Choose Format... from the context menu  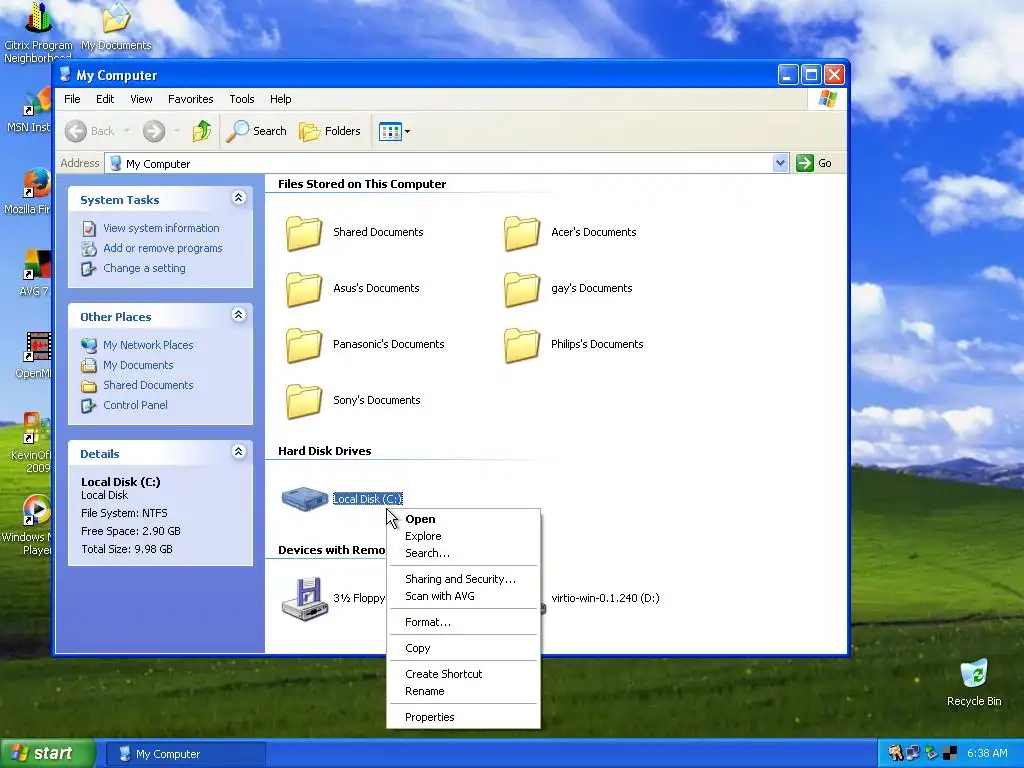point(464,622)
